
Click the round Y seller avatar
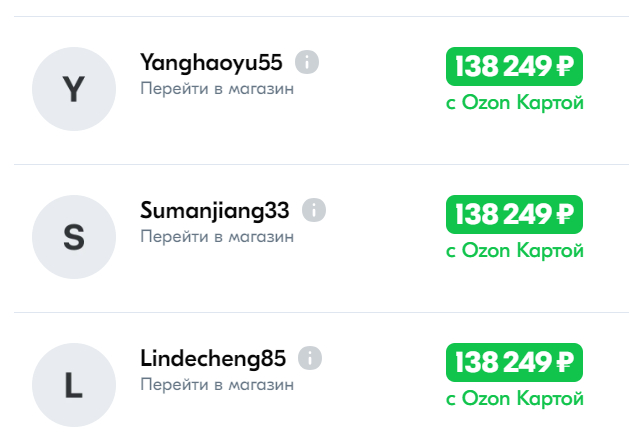point(73,90)
